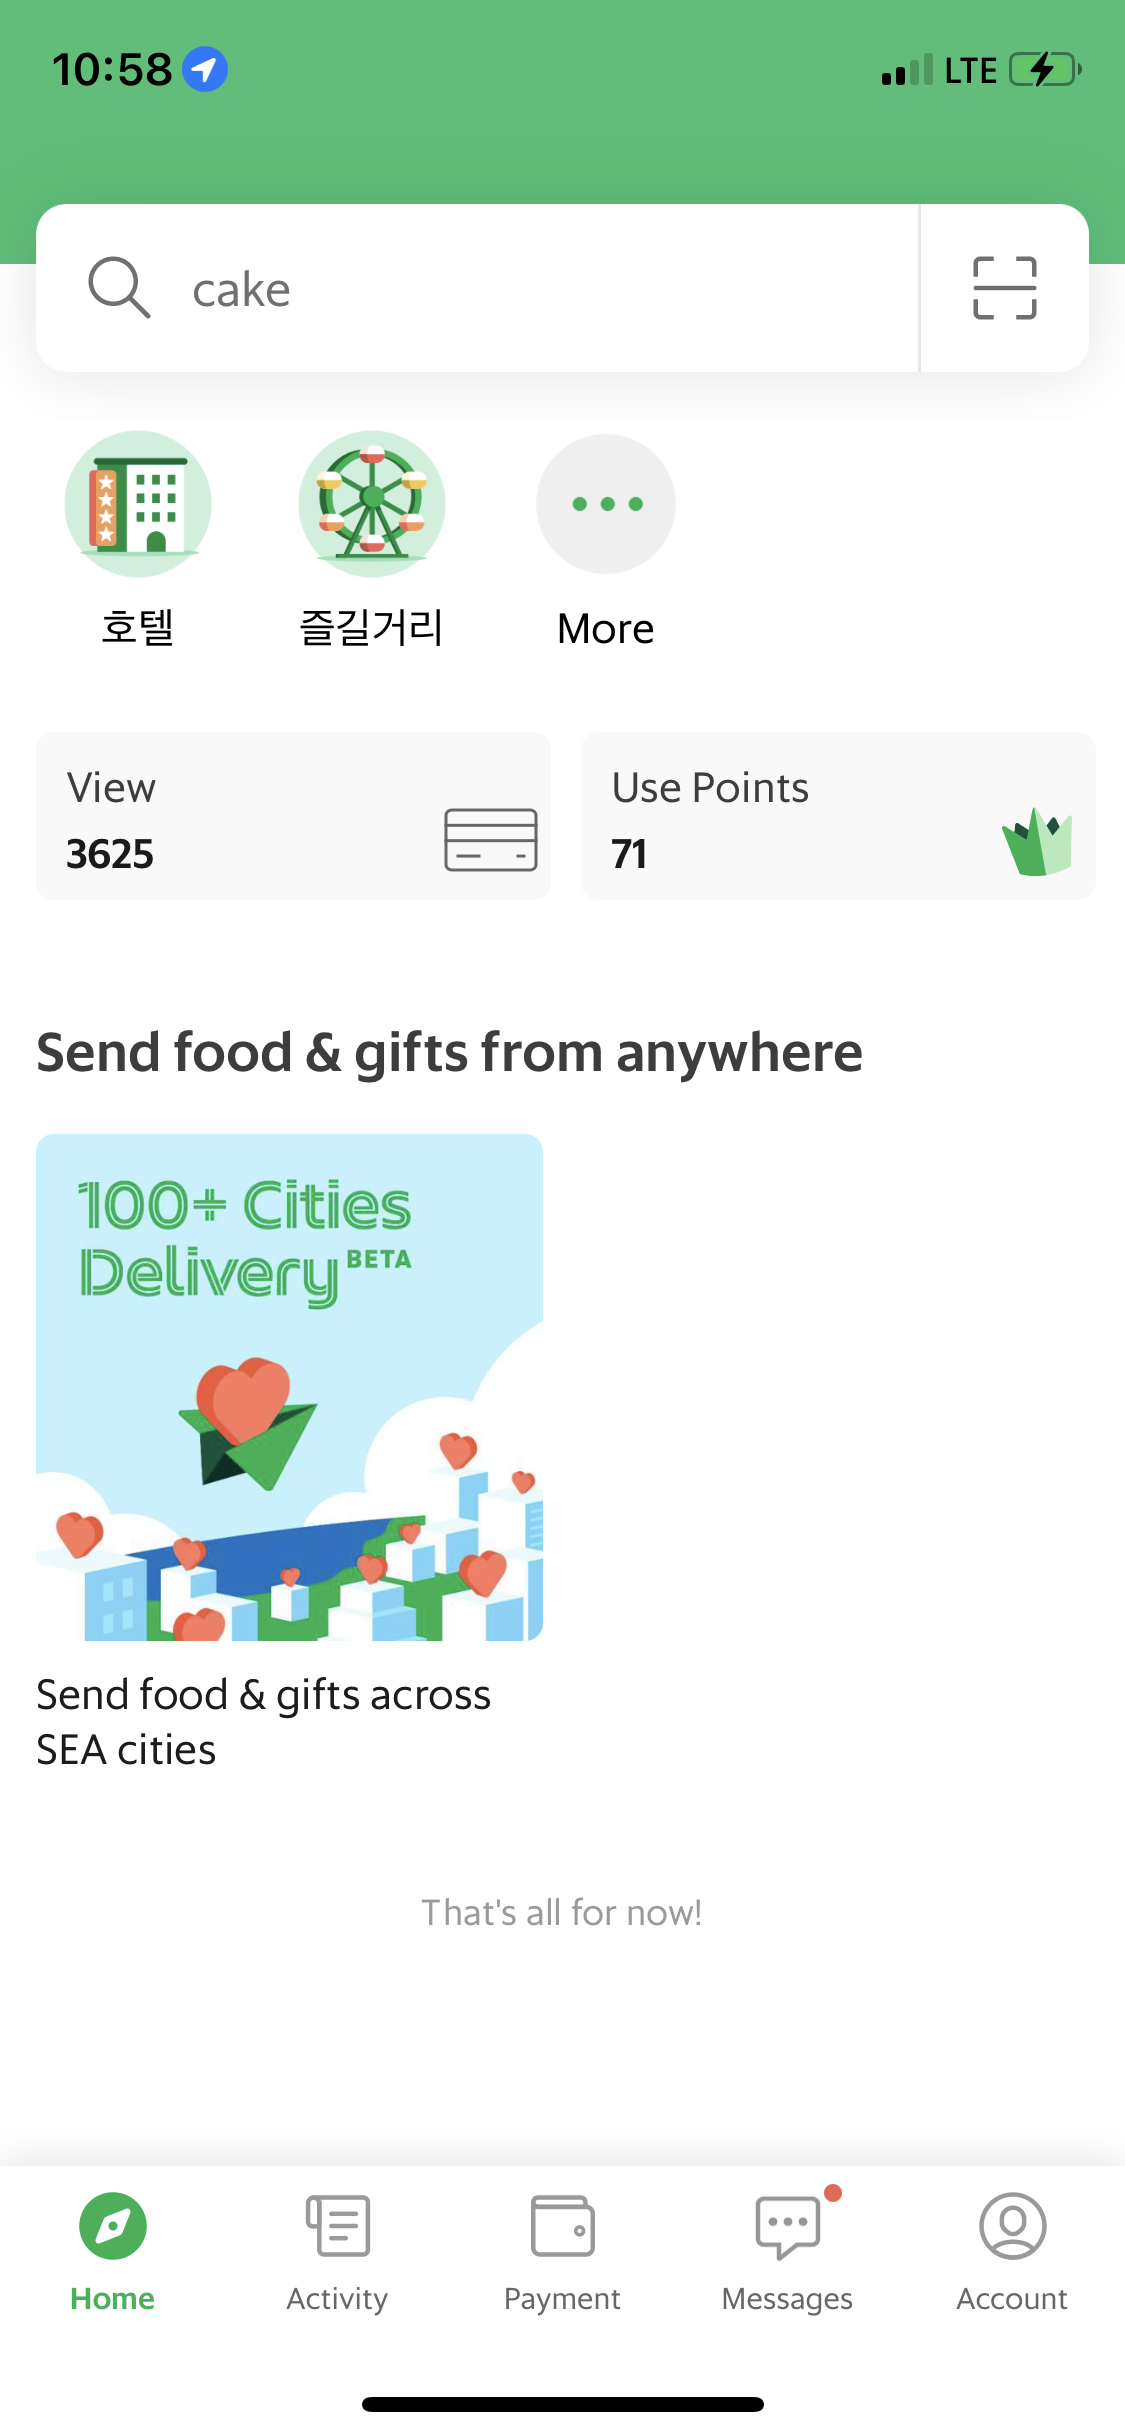Tap the location arrow status icon
The height and width of the screenshot is (2436, 1125).
(x=205, y=69)
